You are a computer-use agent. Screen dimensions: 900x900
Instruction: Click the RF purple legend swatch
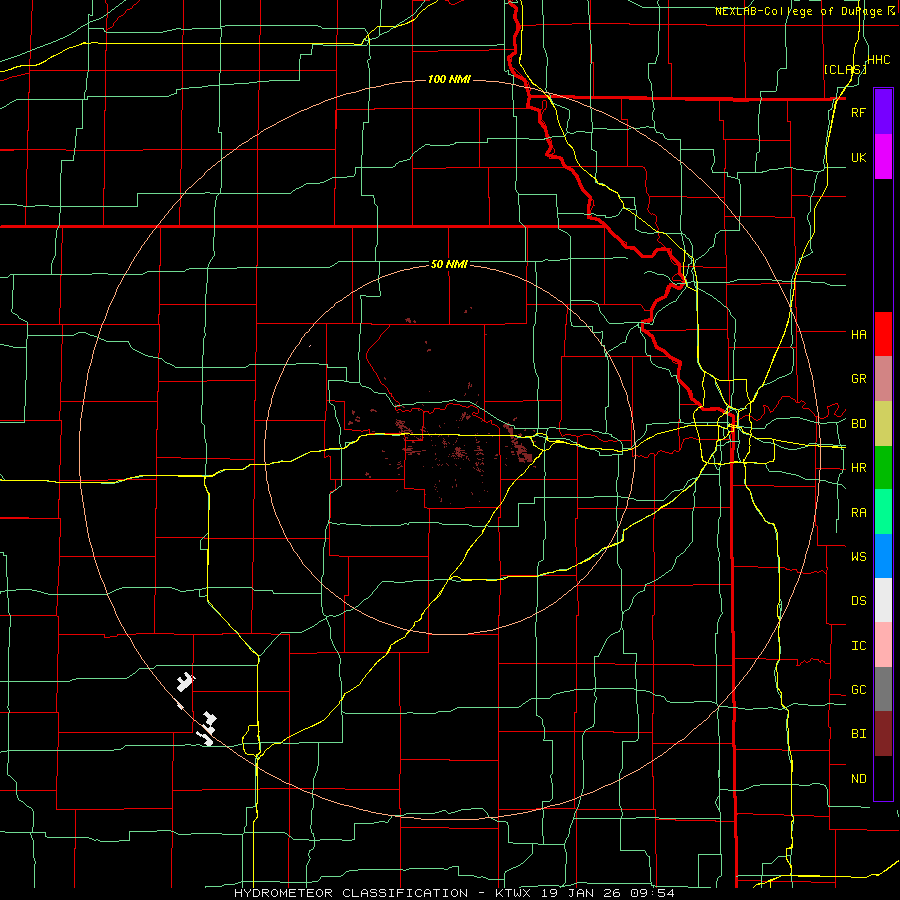883,112
